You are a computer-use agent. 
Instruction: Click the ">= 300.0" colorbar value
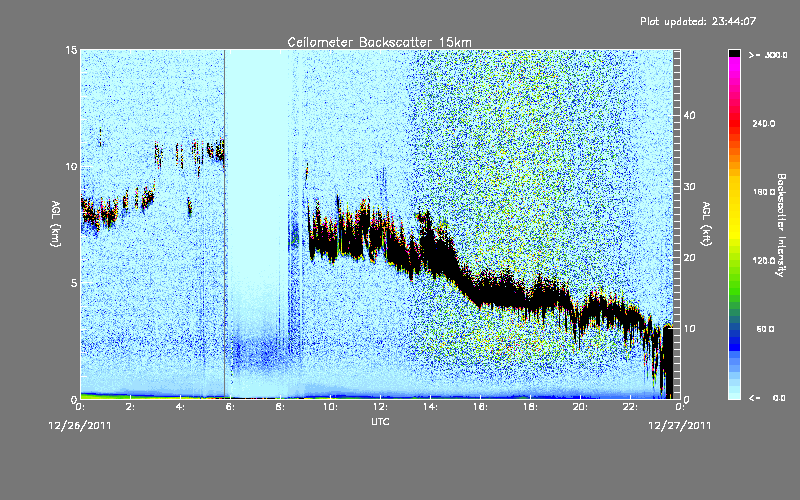[768, 55]
